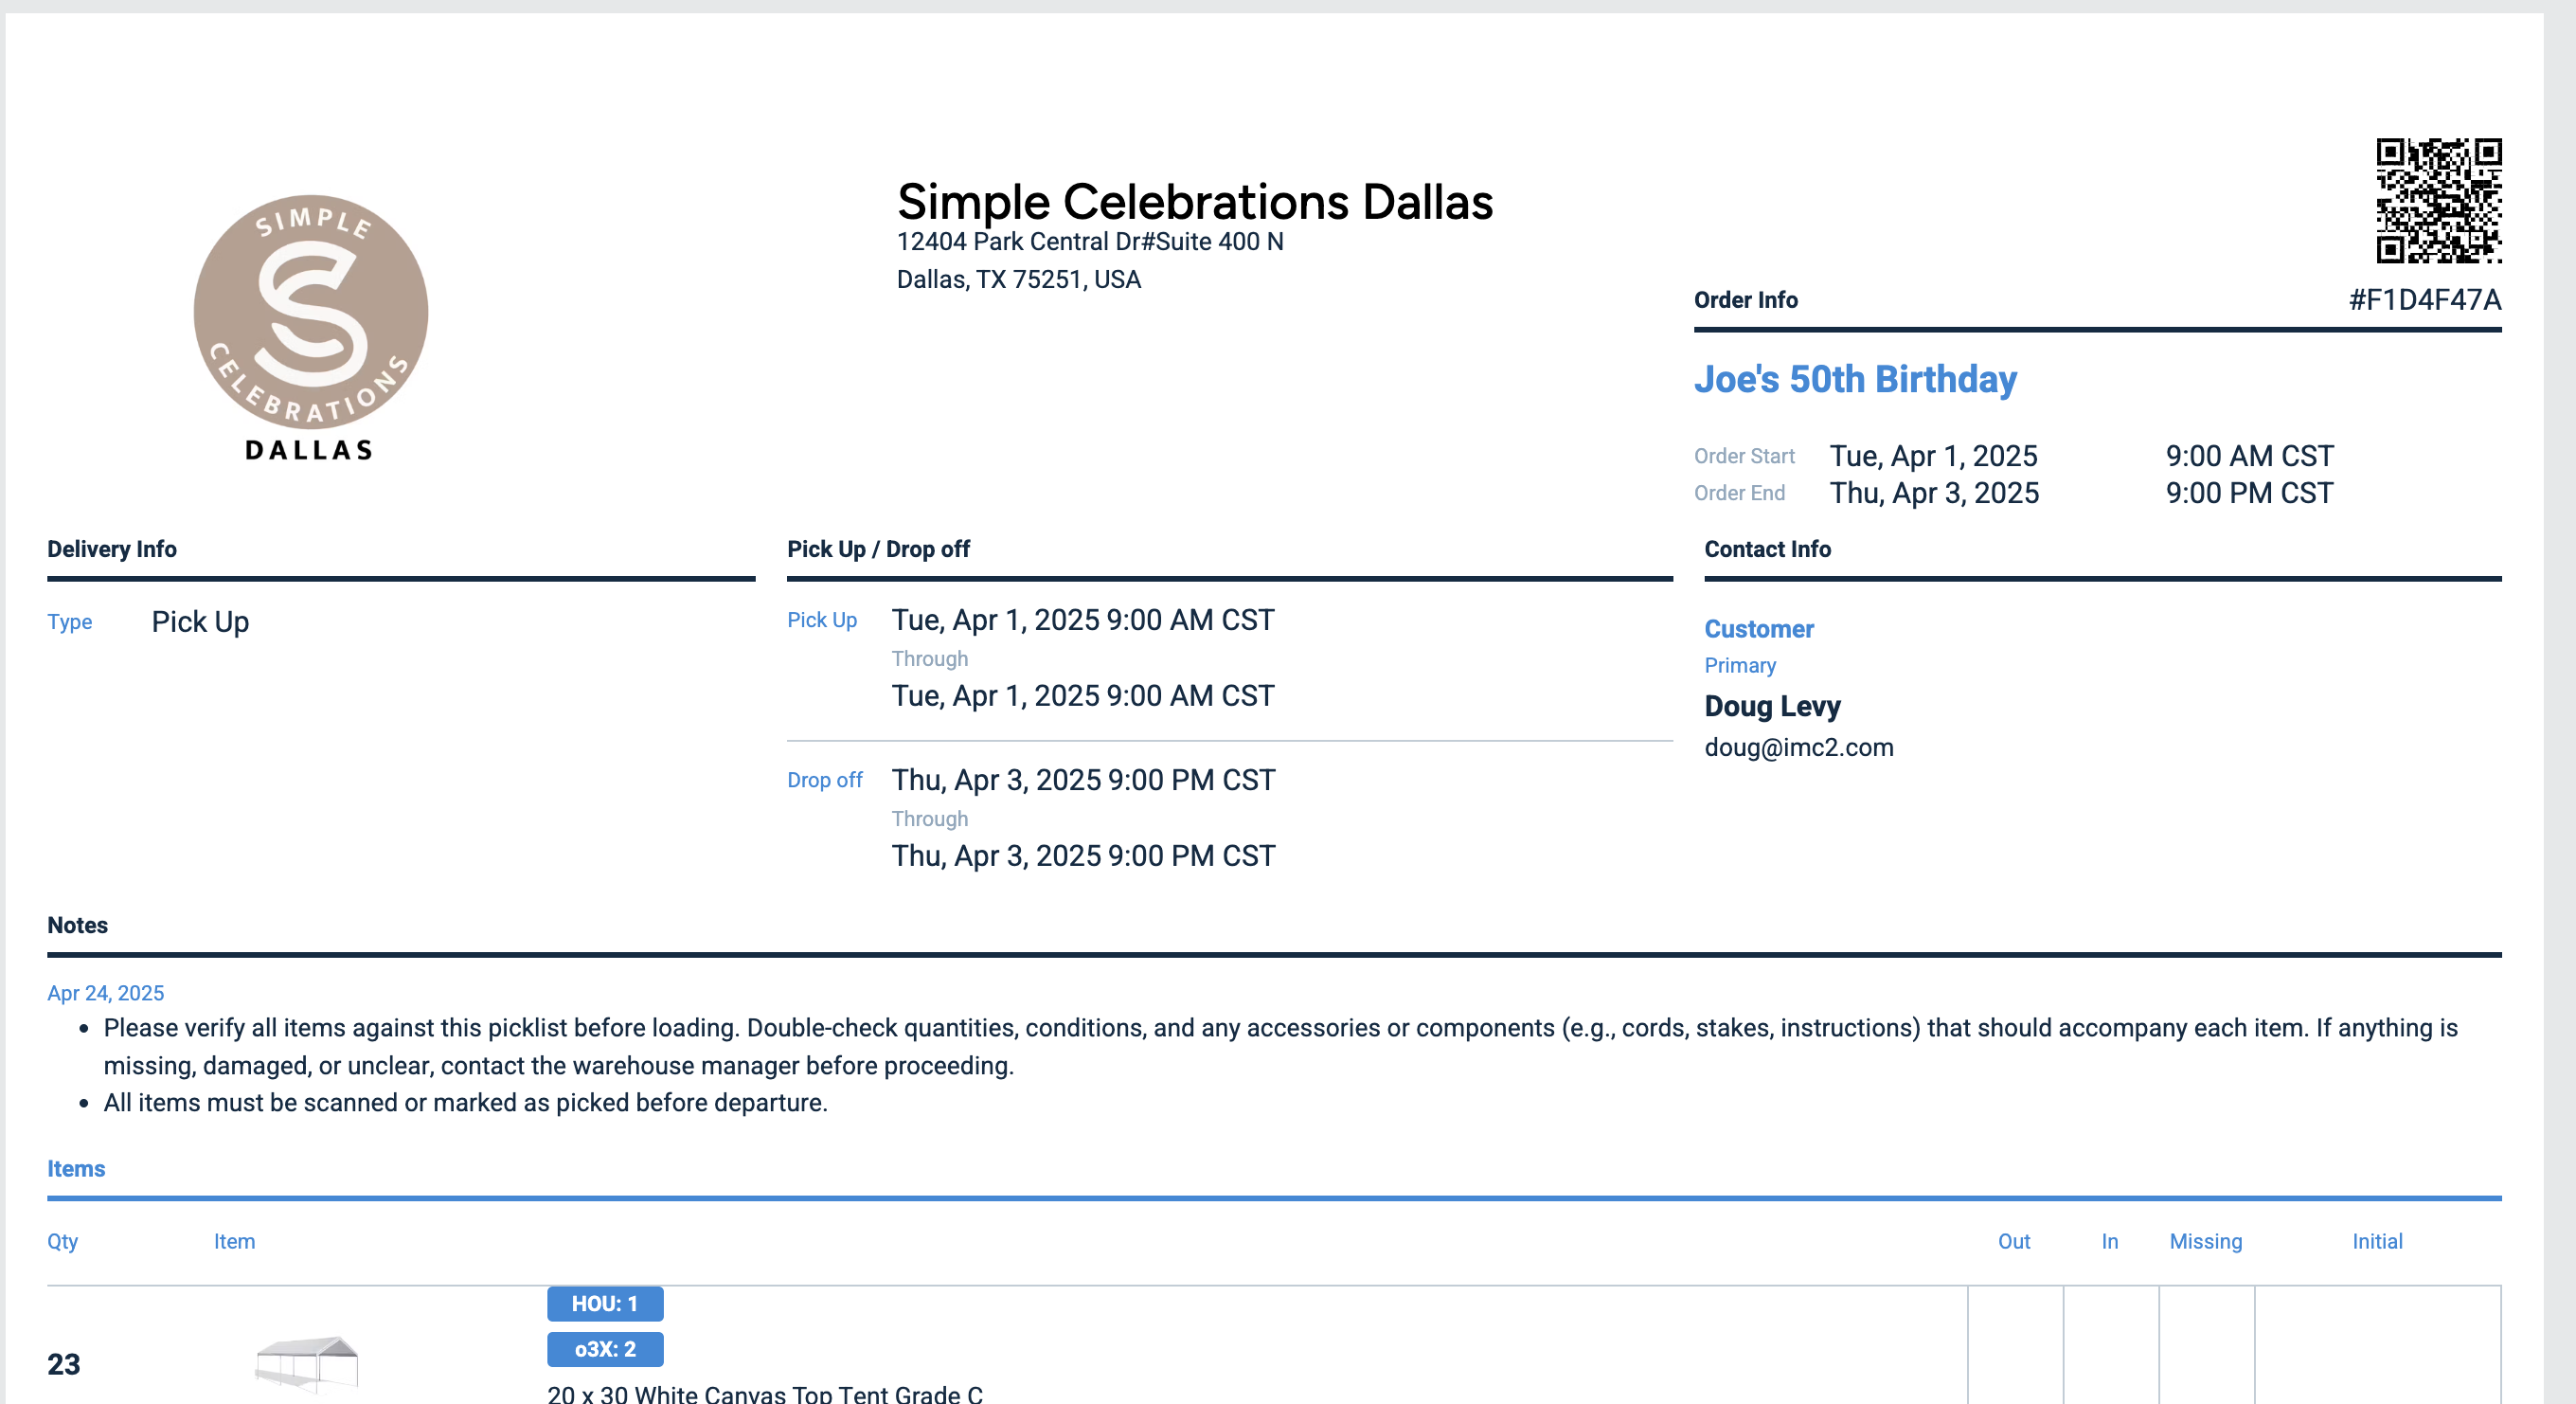Image resolution: width=2576 pixels, height=1404 pixels.
Task: Click the Simple Celebrations Dallas company title
Action: click(x=1194, y=201)
